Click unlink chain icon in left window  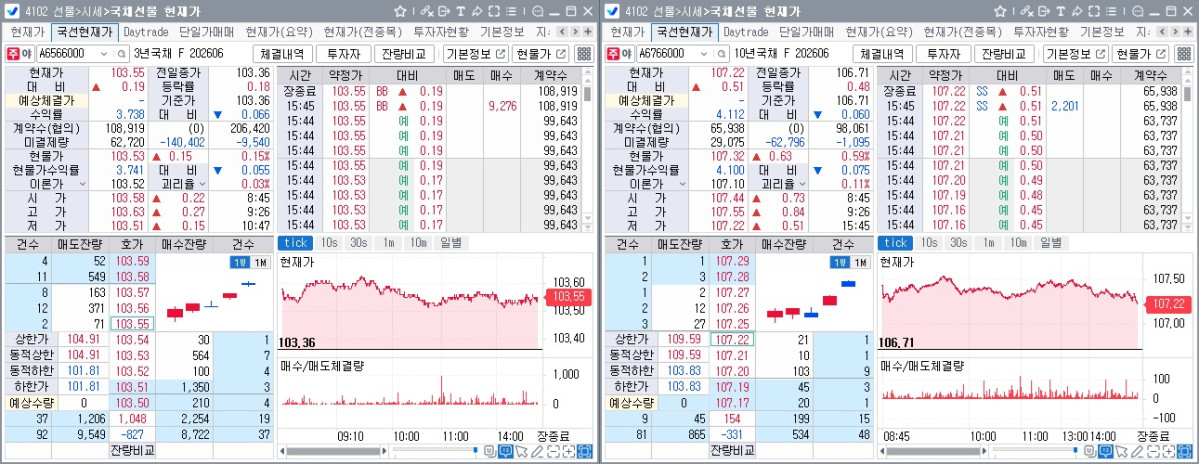point(427,11)
